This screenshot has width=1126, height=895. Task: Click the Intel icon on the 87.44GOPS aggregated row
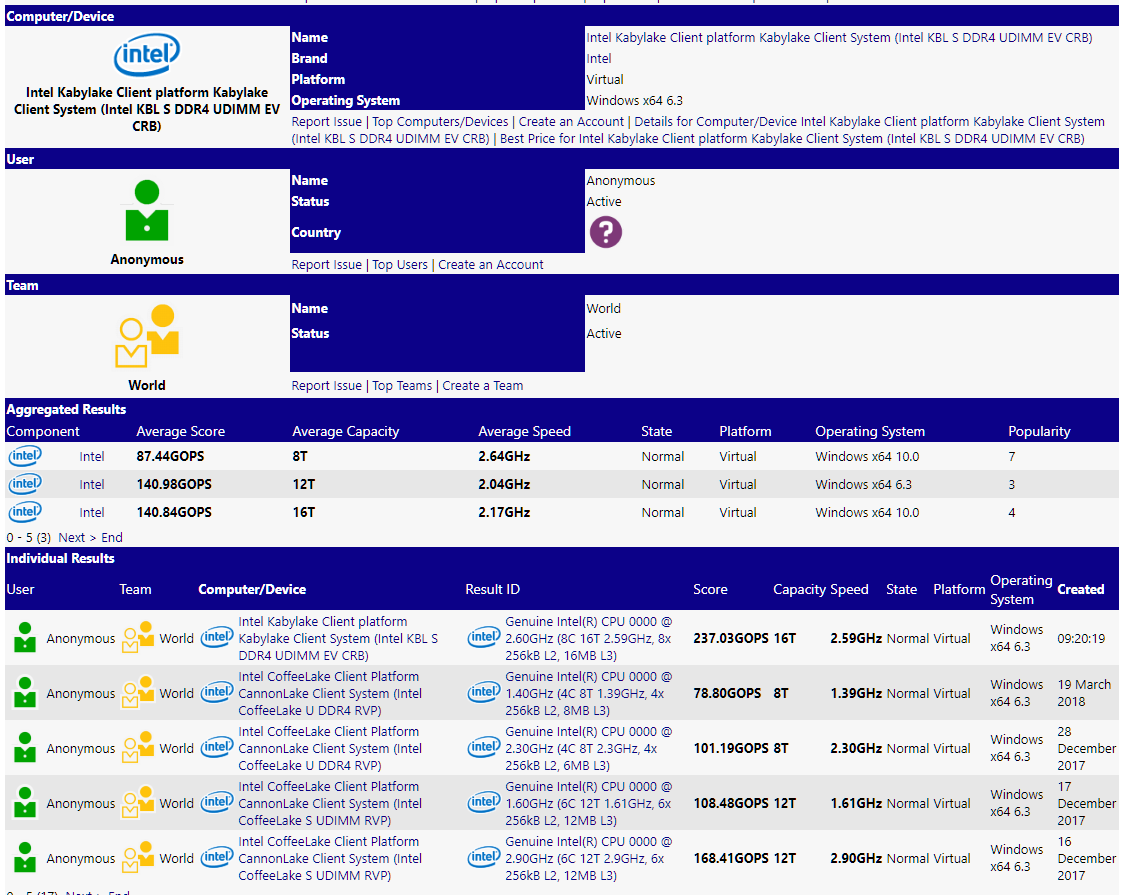24,456
